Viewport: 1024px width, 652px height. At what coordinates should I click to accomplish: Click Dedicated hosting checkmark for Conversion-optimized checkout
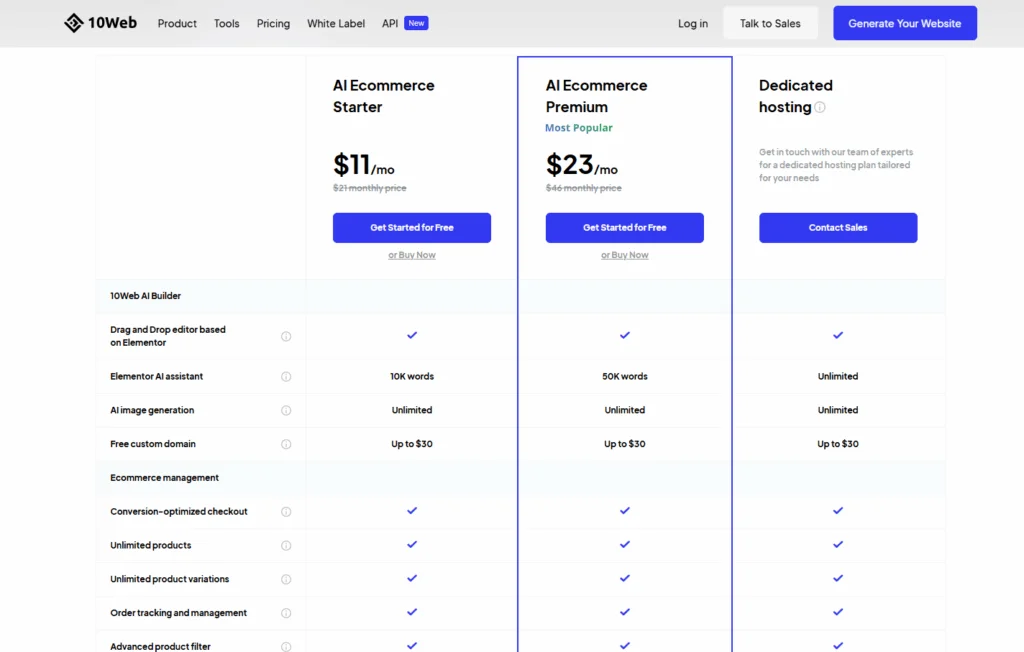pos(838,511)
